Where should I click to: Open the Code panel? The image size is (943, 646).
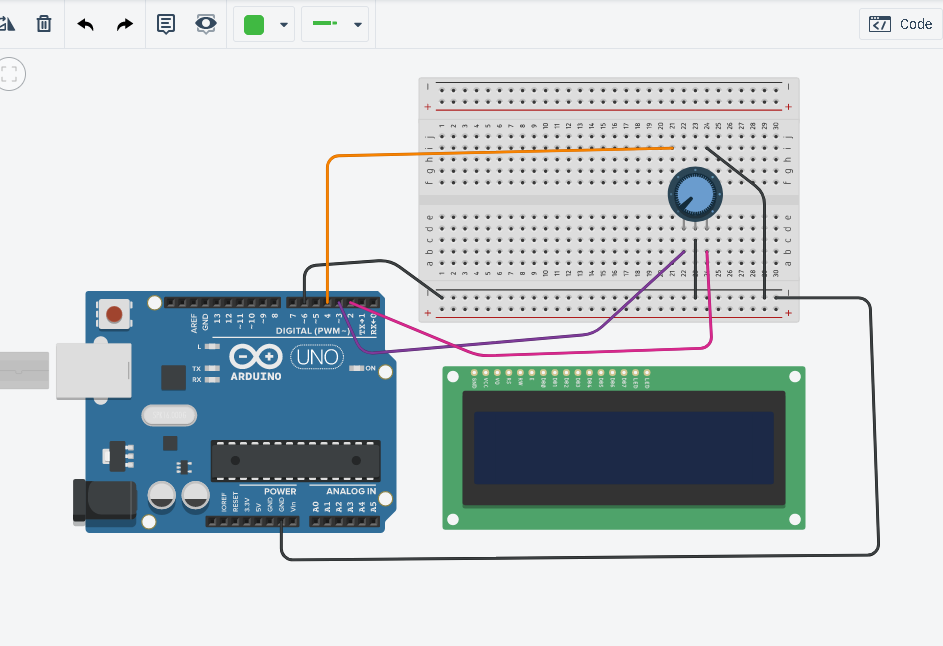pyautogui.click(x=901, y=23)
